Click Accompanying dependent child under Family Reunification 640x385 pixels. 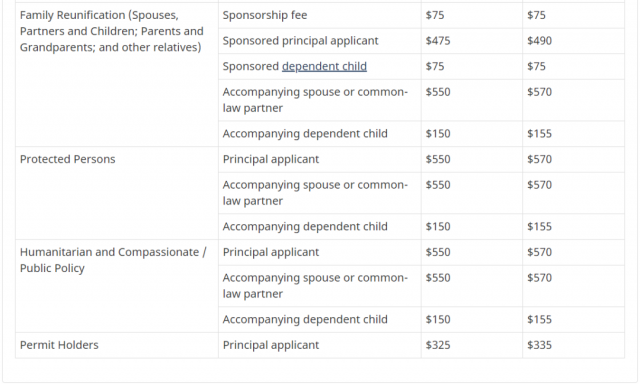[x=305, y=134]
